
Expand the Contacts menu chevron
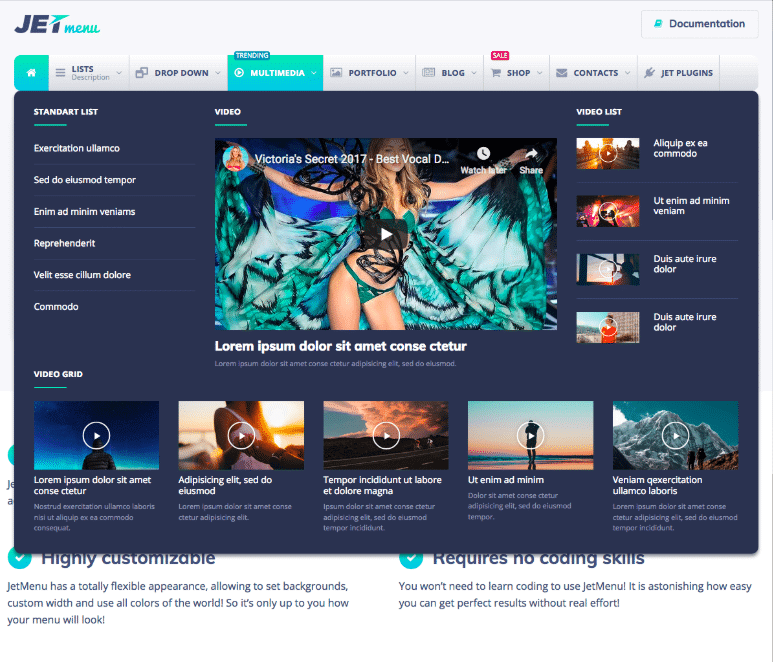[627, 73]
